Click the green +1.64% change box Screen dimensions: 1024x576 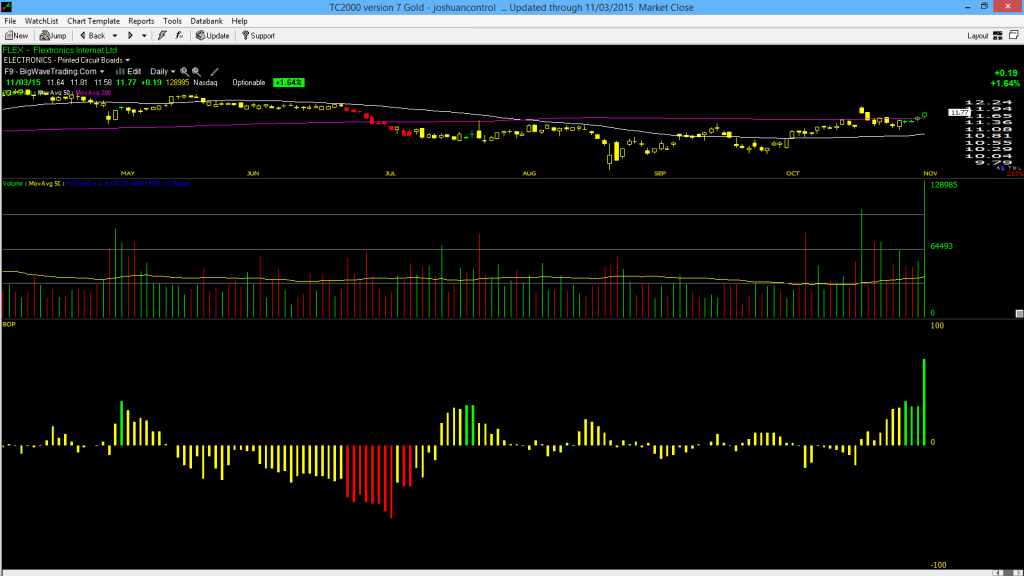pos(289,83)
